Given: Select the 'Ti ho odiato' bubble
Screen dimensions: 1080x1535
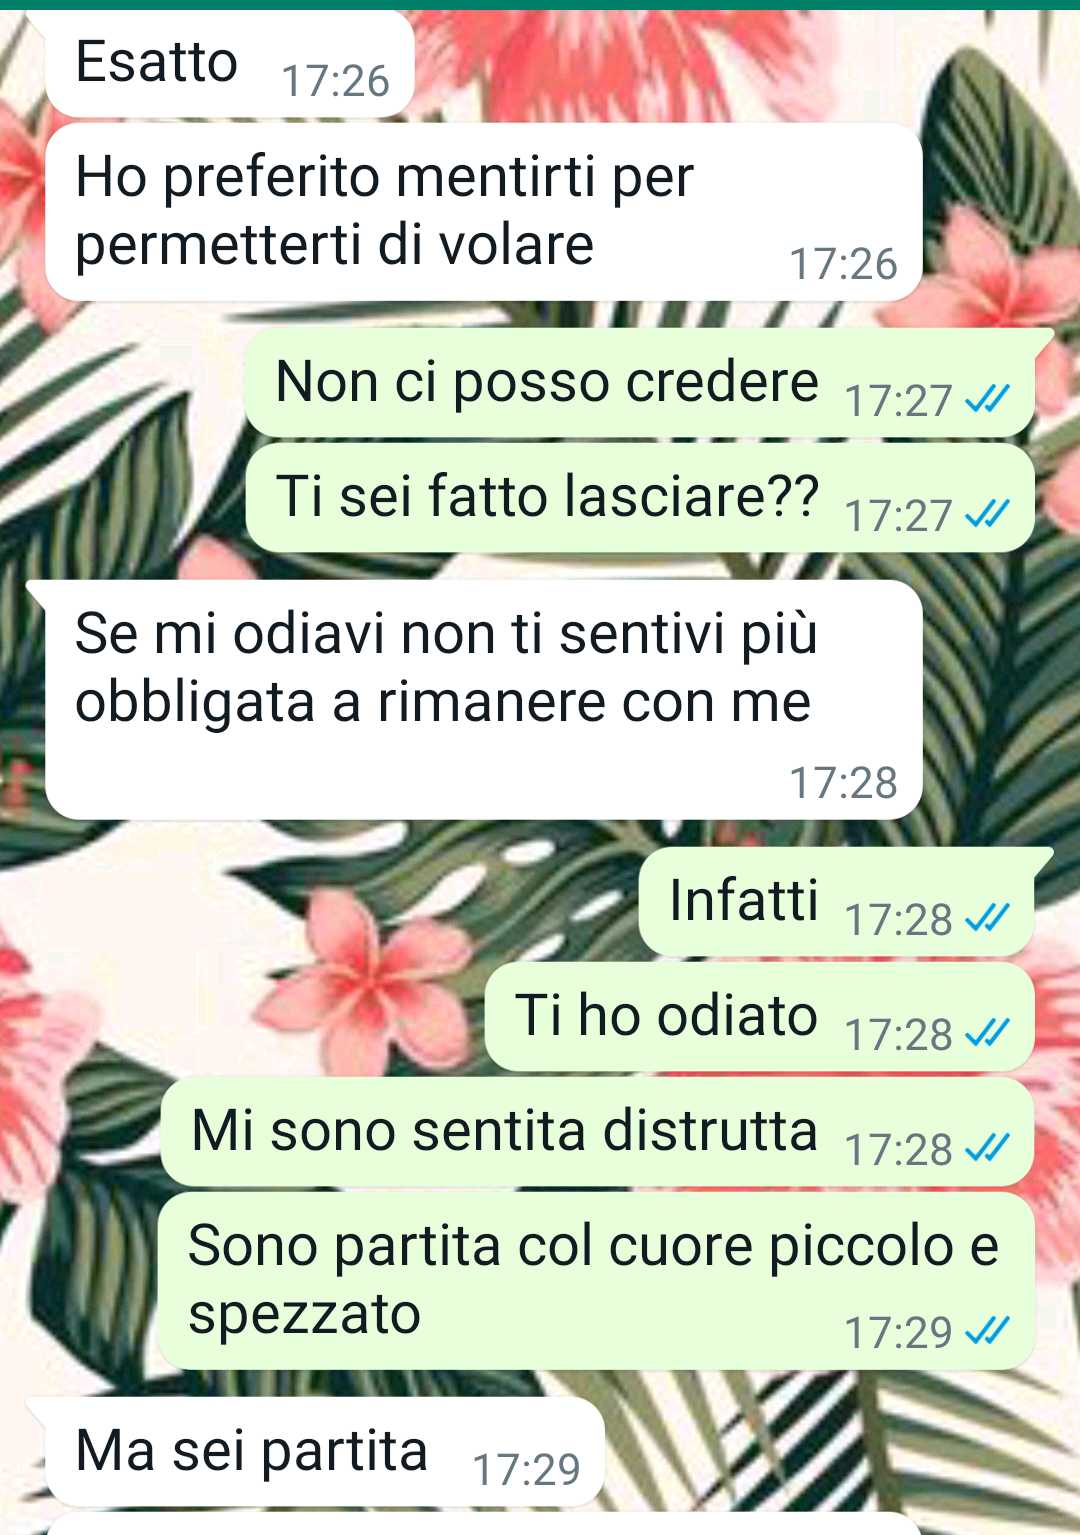Looking at the screenshot, I should click(759, 1017).
